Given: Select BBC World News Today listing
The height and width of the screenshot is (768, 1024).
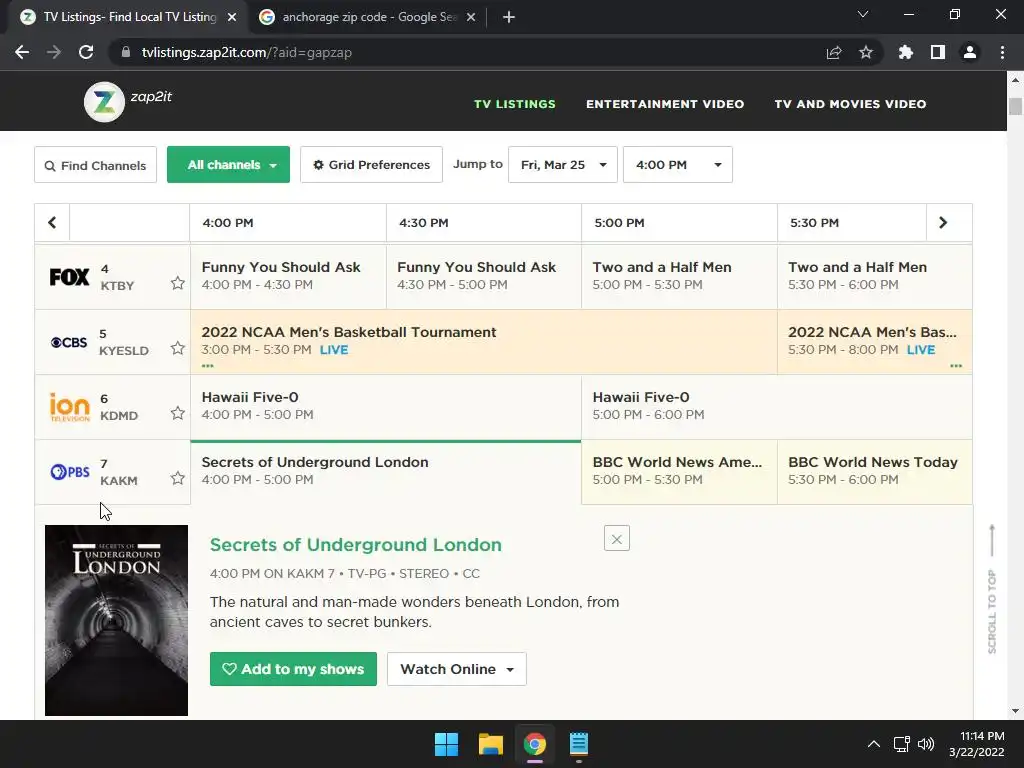Looking at the screenshot, I should click(x=874, y=472).
